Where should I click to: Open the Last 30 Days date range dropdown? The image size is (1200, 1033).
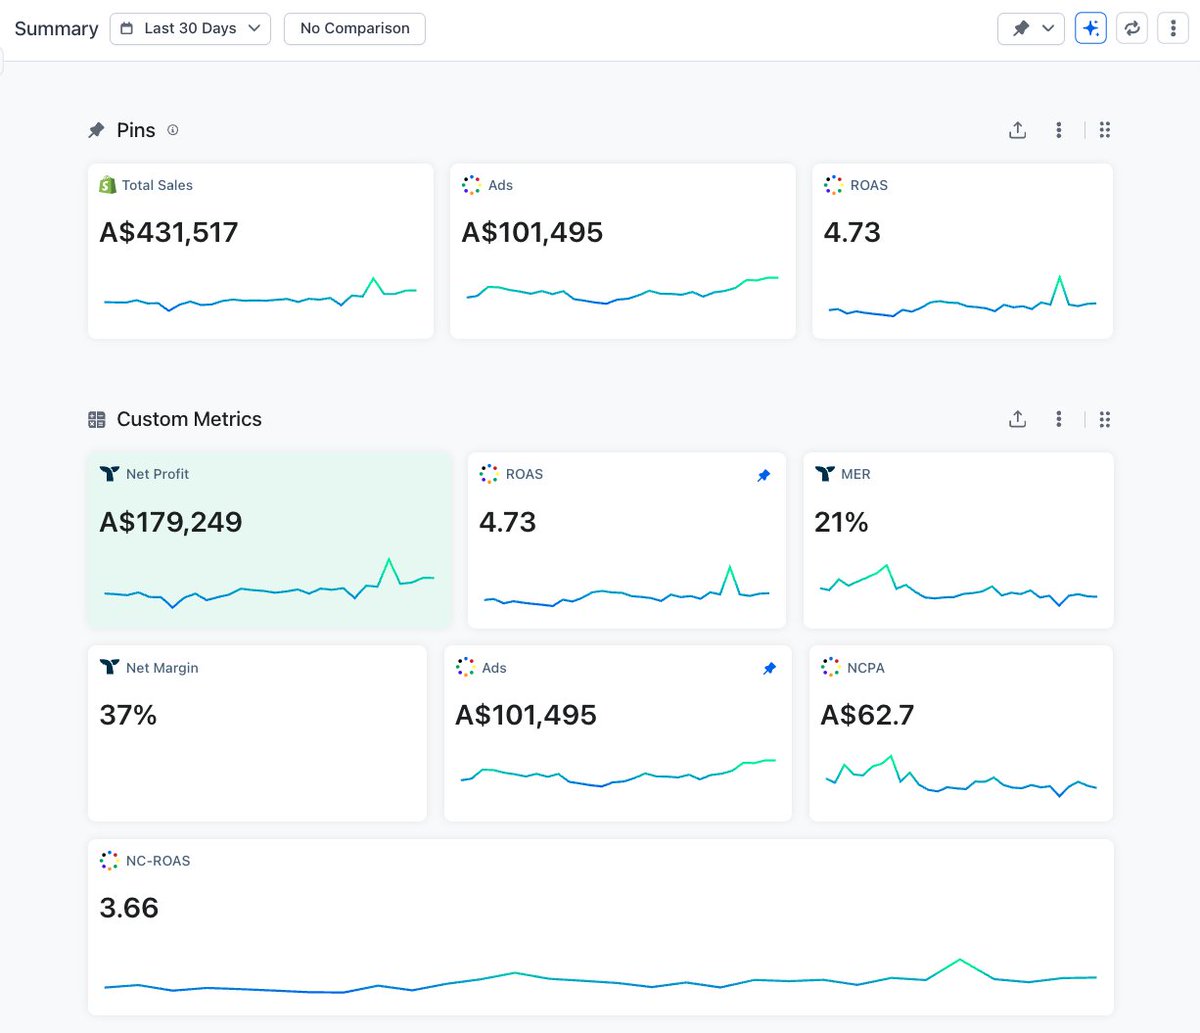[190, 28]
